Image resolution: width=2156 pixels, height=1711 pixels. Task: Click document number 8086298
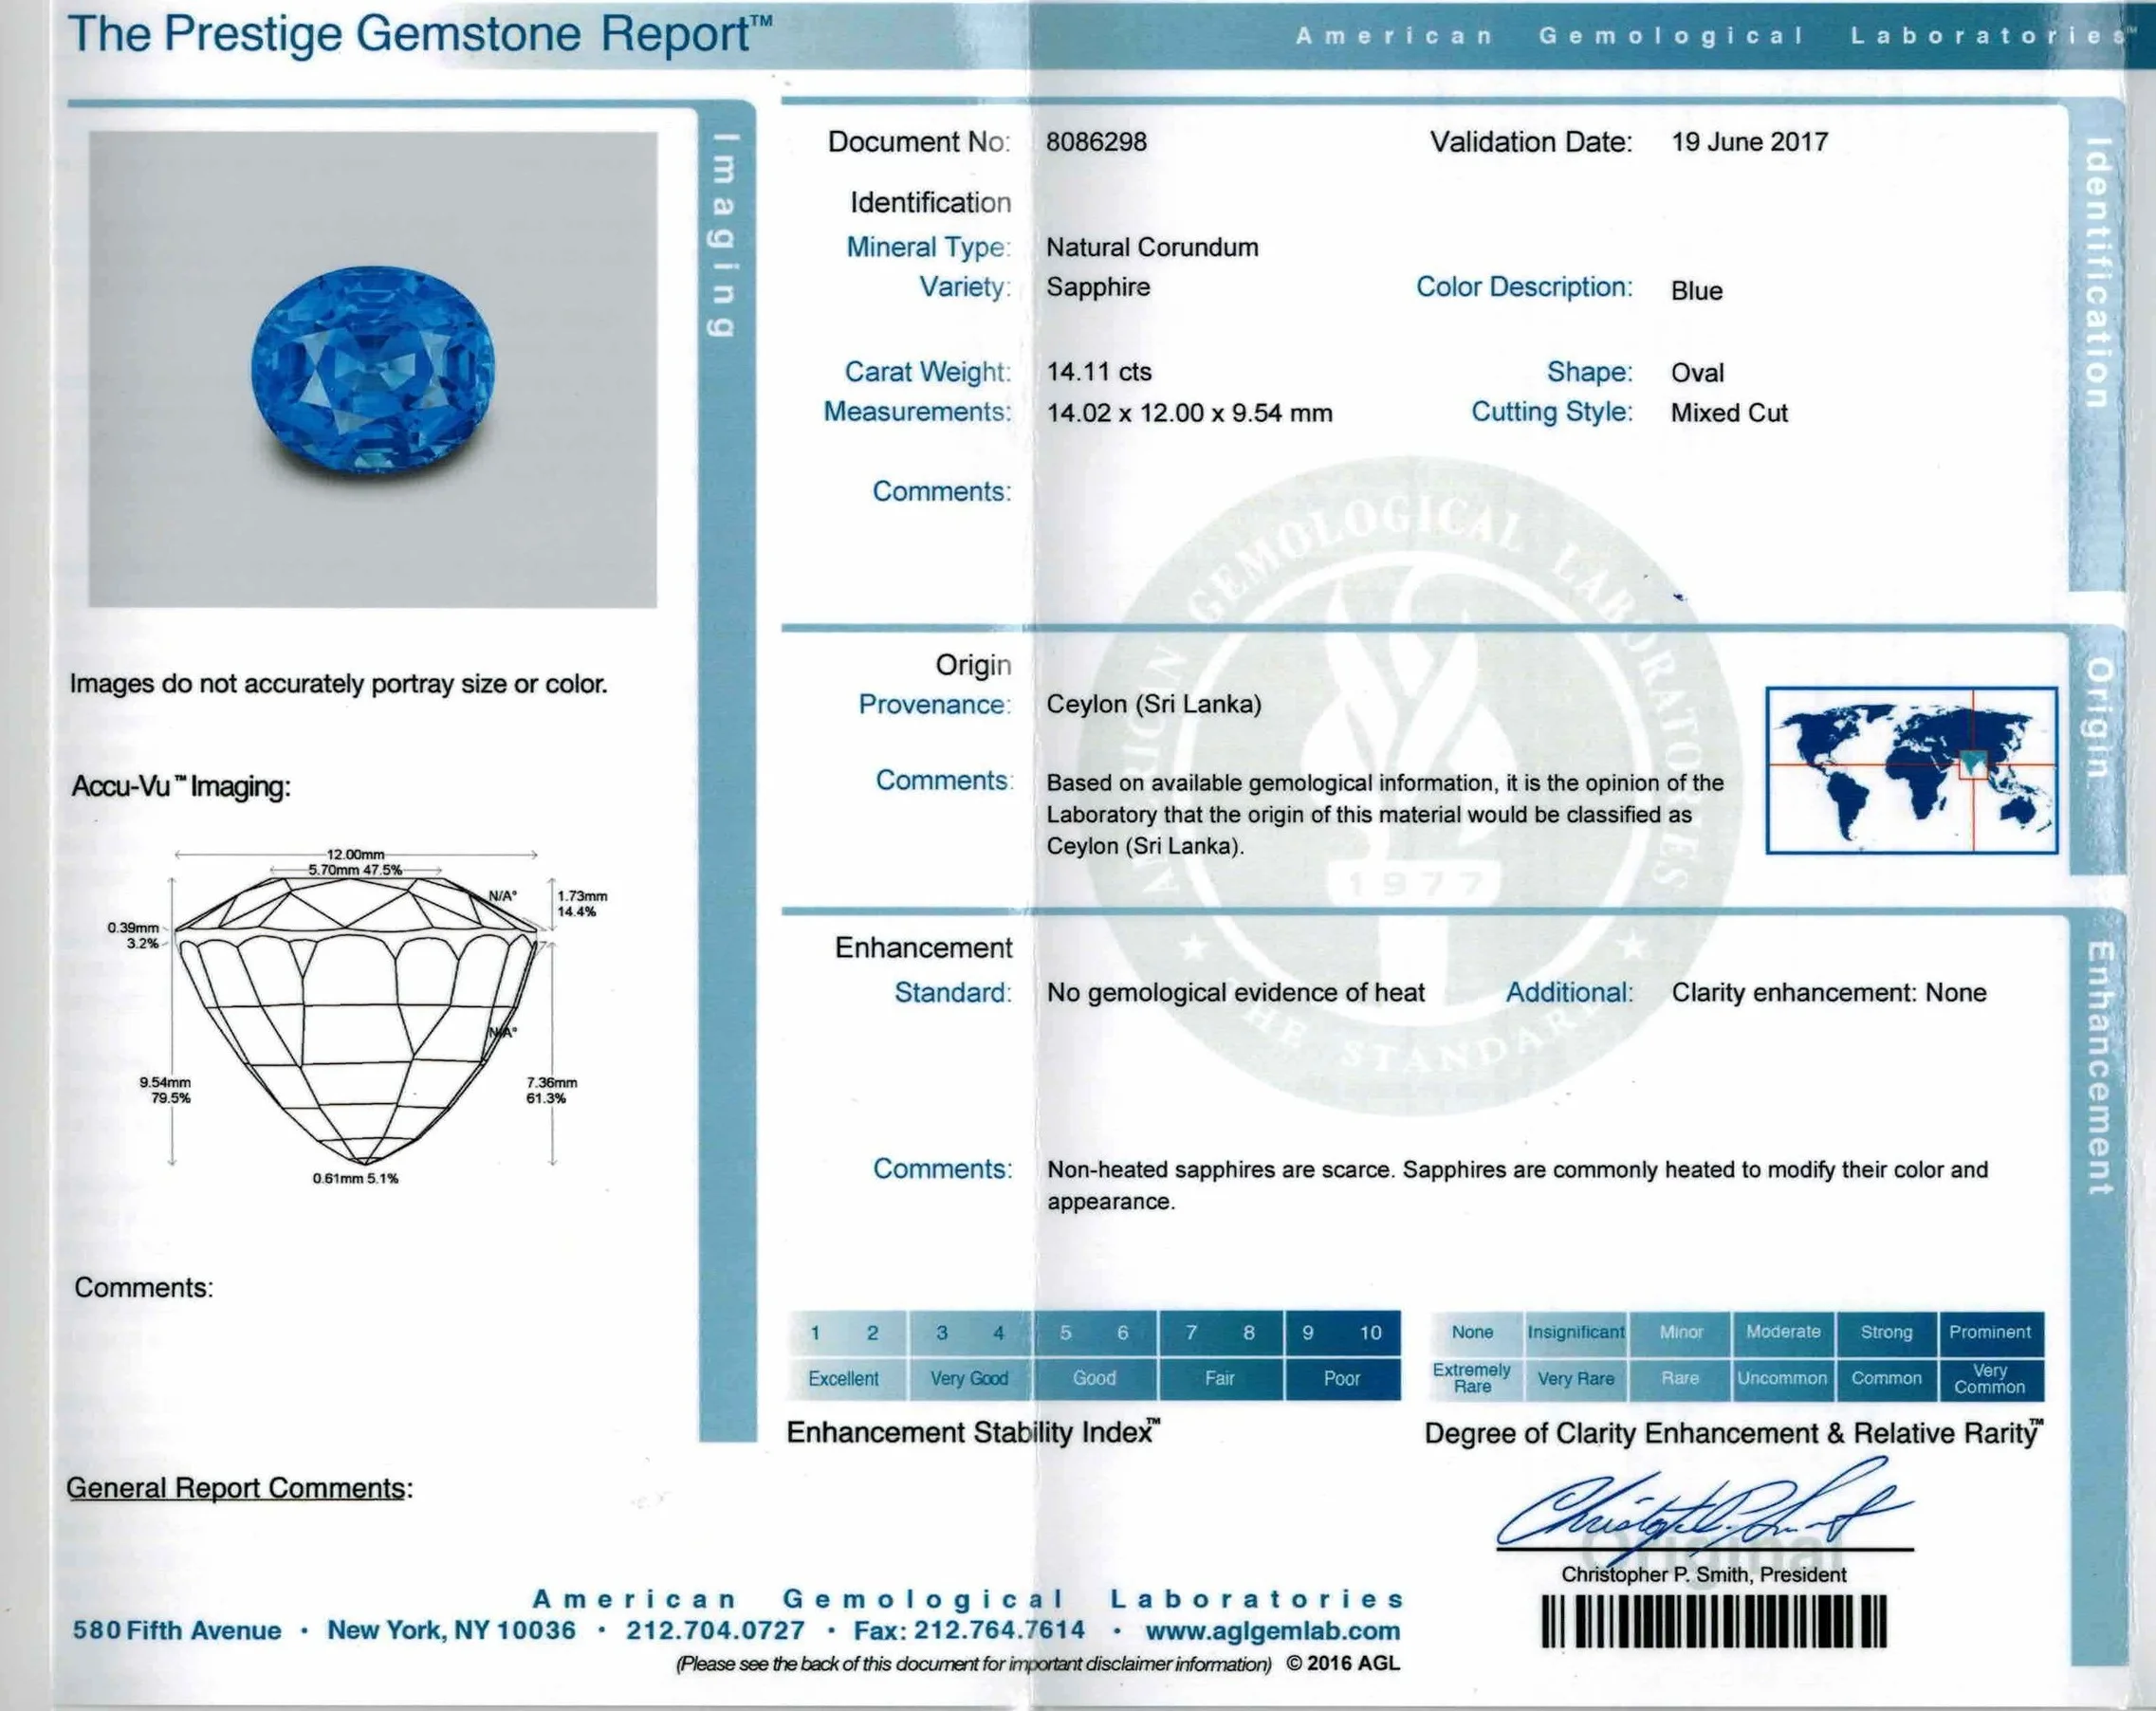tap(1096, 142)
